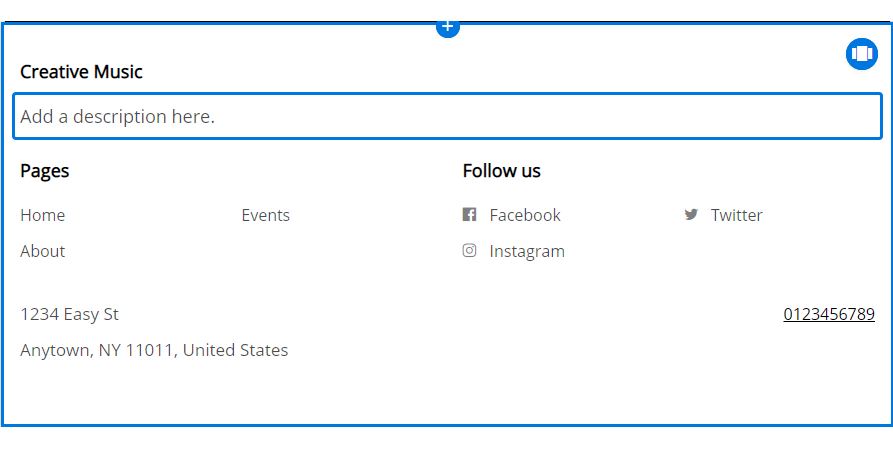Select the Anytown, NY 11011 address line
Screen dimensions: 893x449
tap(154, 350)
